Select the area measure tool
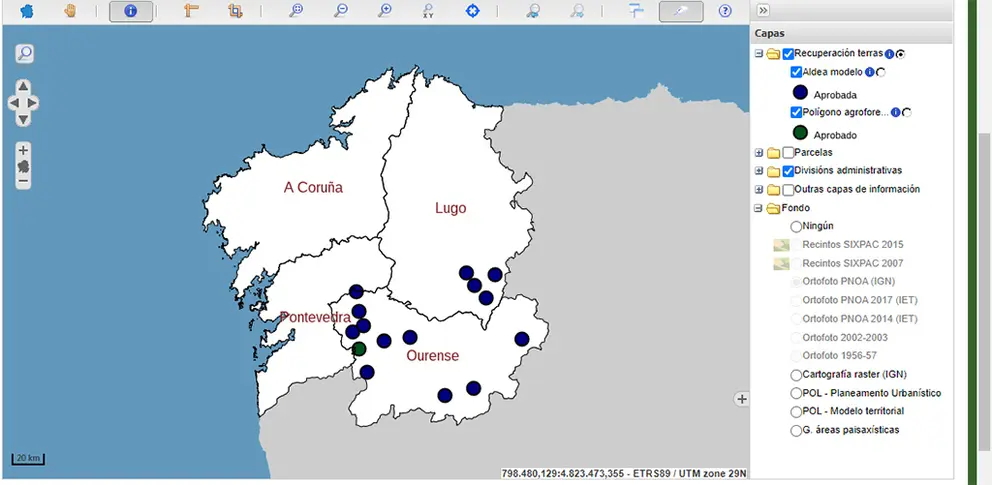992x485 pixels. pos(236,11)
